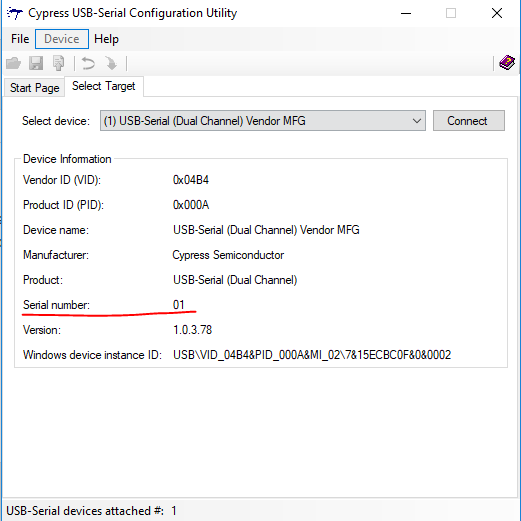Click the manufacturer value Cypress Semiconductor

point(228,255)
